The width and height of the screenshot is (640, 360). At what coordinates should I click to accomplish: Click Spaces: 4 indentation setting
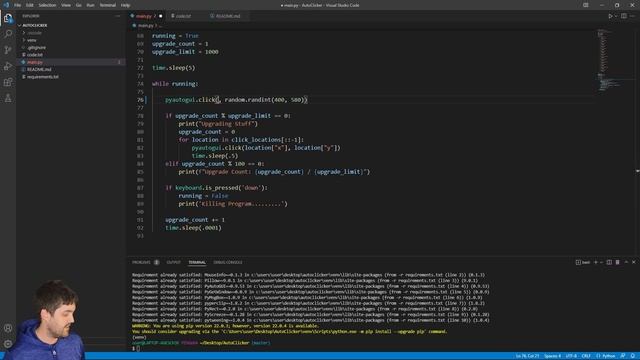(x=553, y=356)
